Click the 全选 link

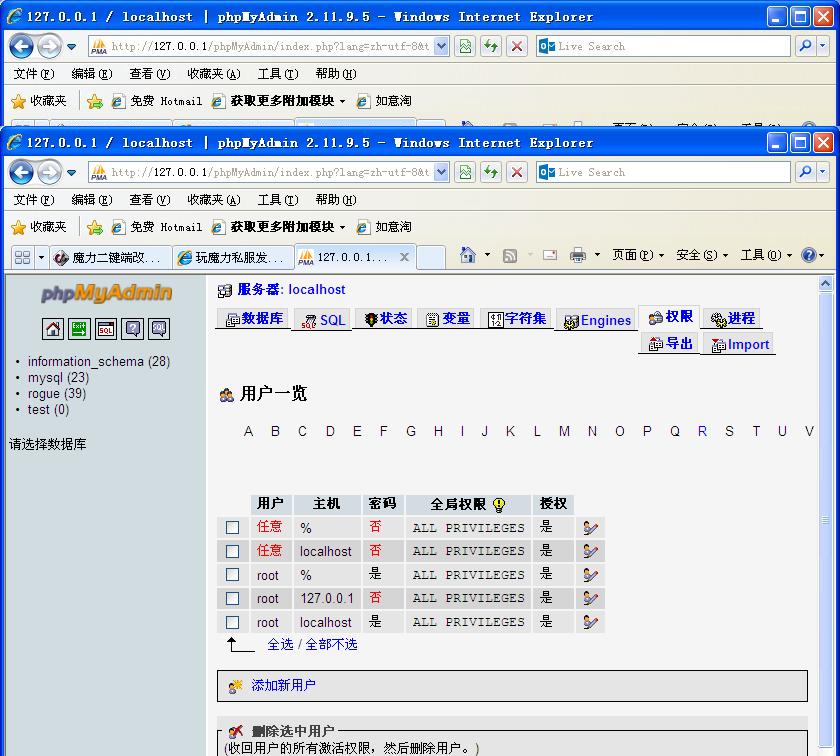tap(280, 645)
